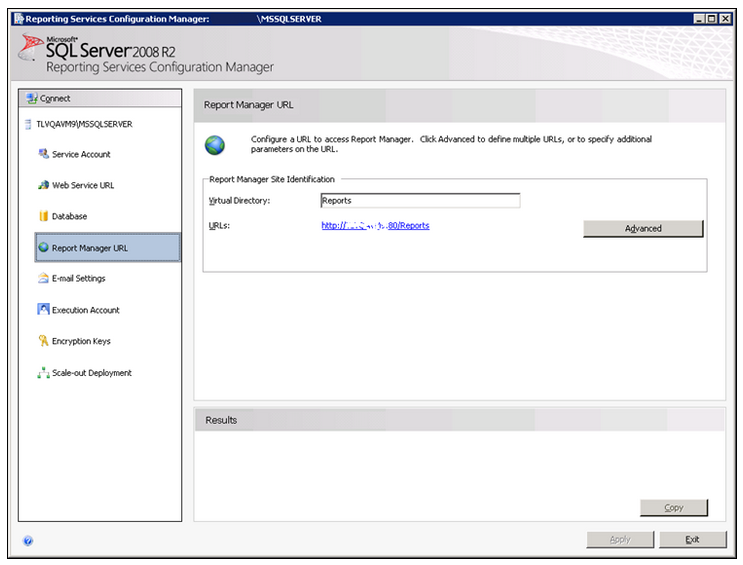This screenshot has width=743, height=565.
Task: Click the Web Service URL icon
Action: pyautogui.click(x=44, y=185)
